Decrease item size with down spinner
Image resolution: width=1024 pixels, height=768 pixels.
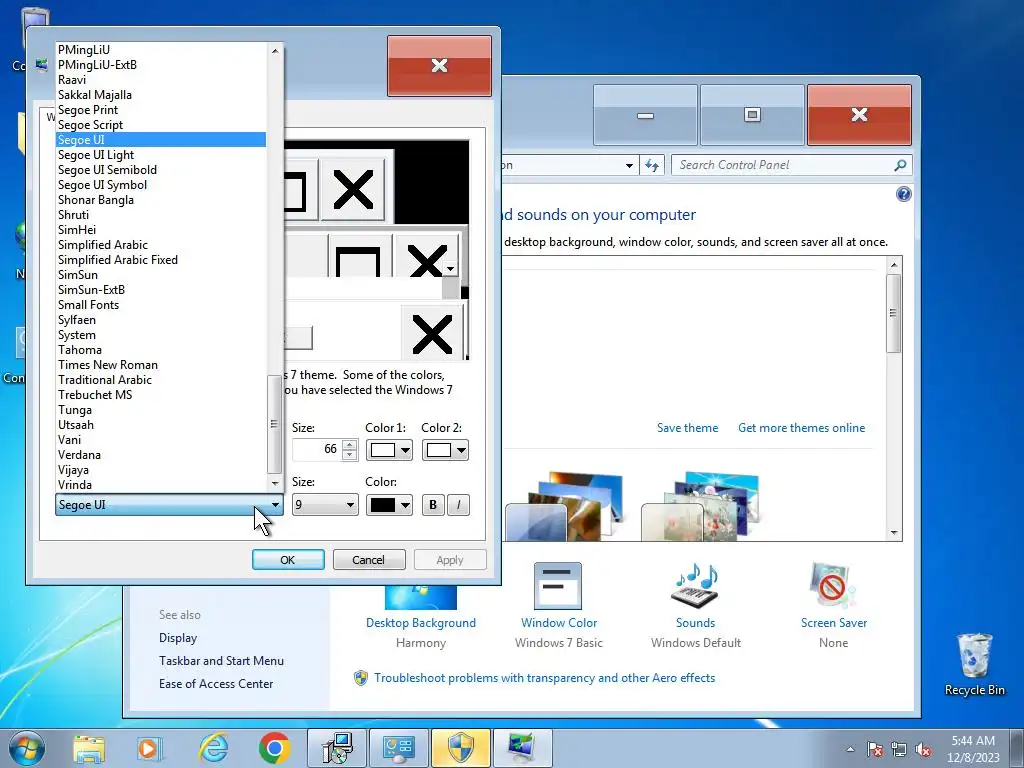tap(349, 455)
